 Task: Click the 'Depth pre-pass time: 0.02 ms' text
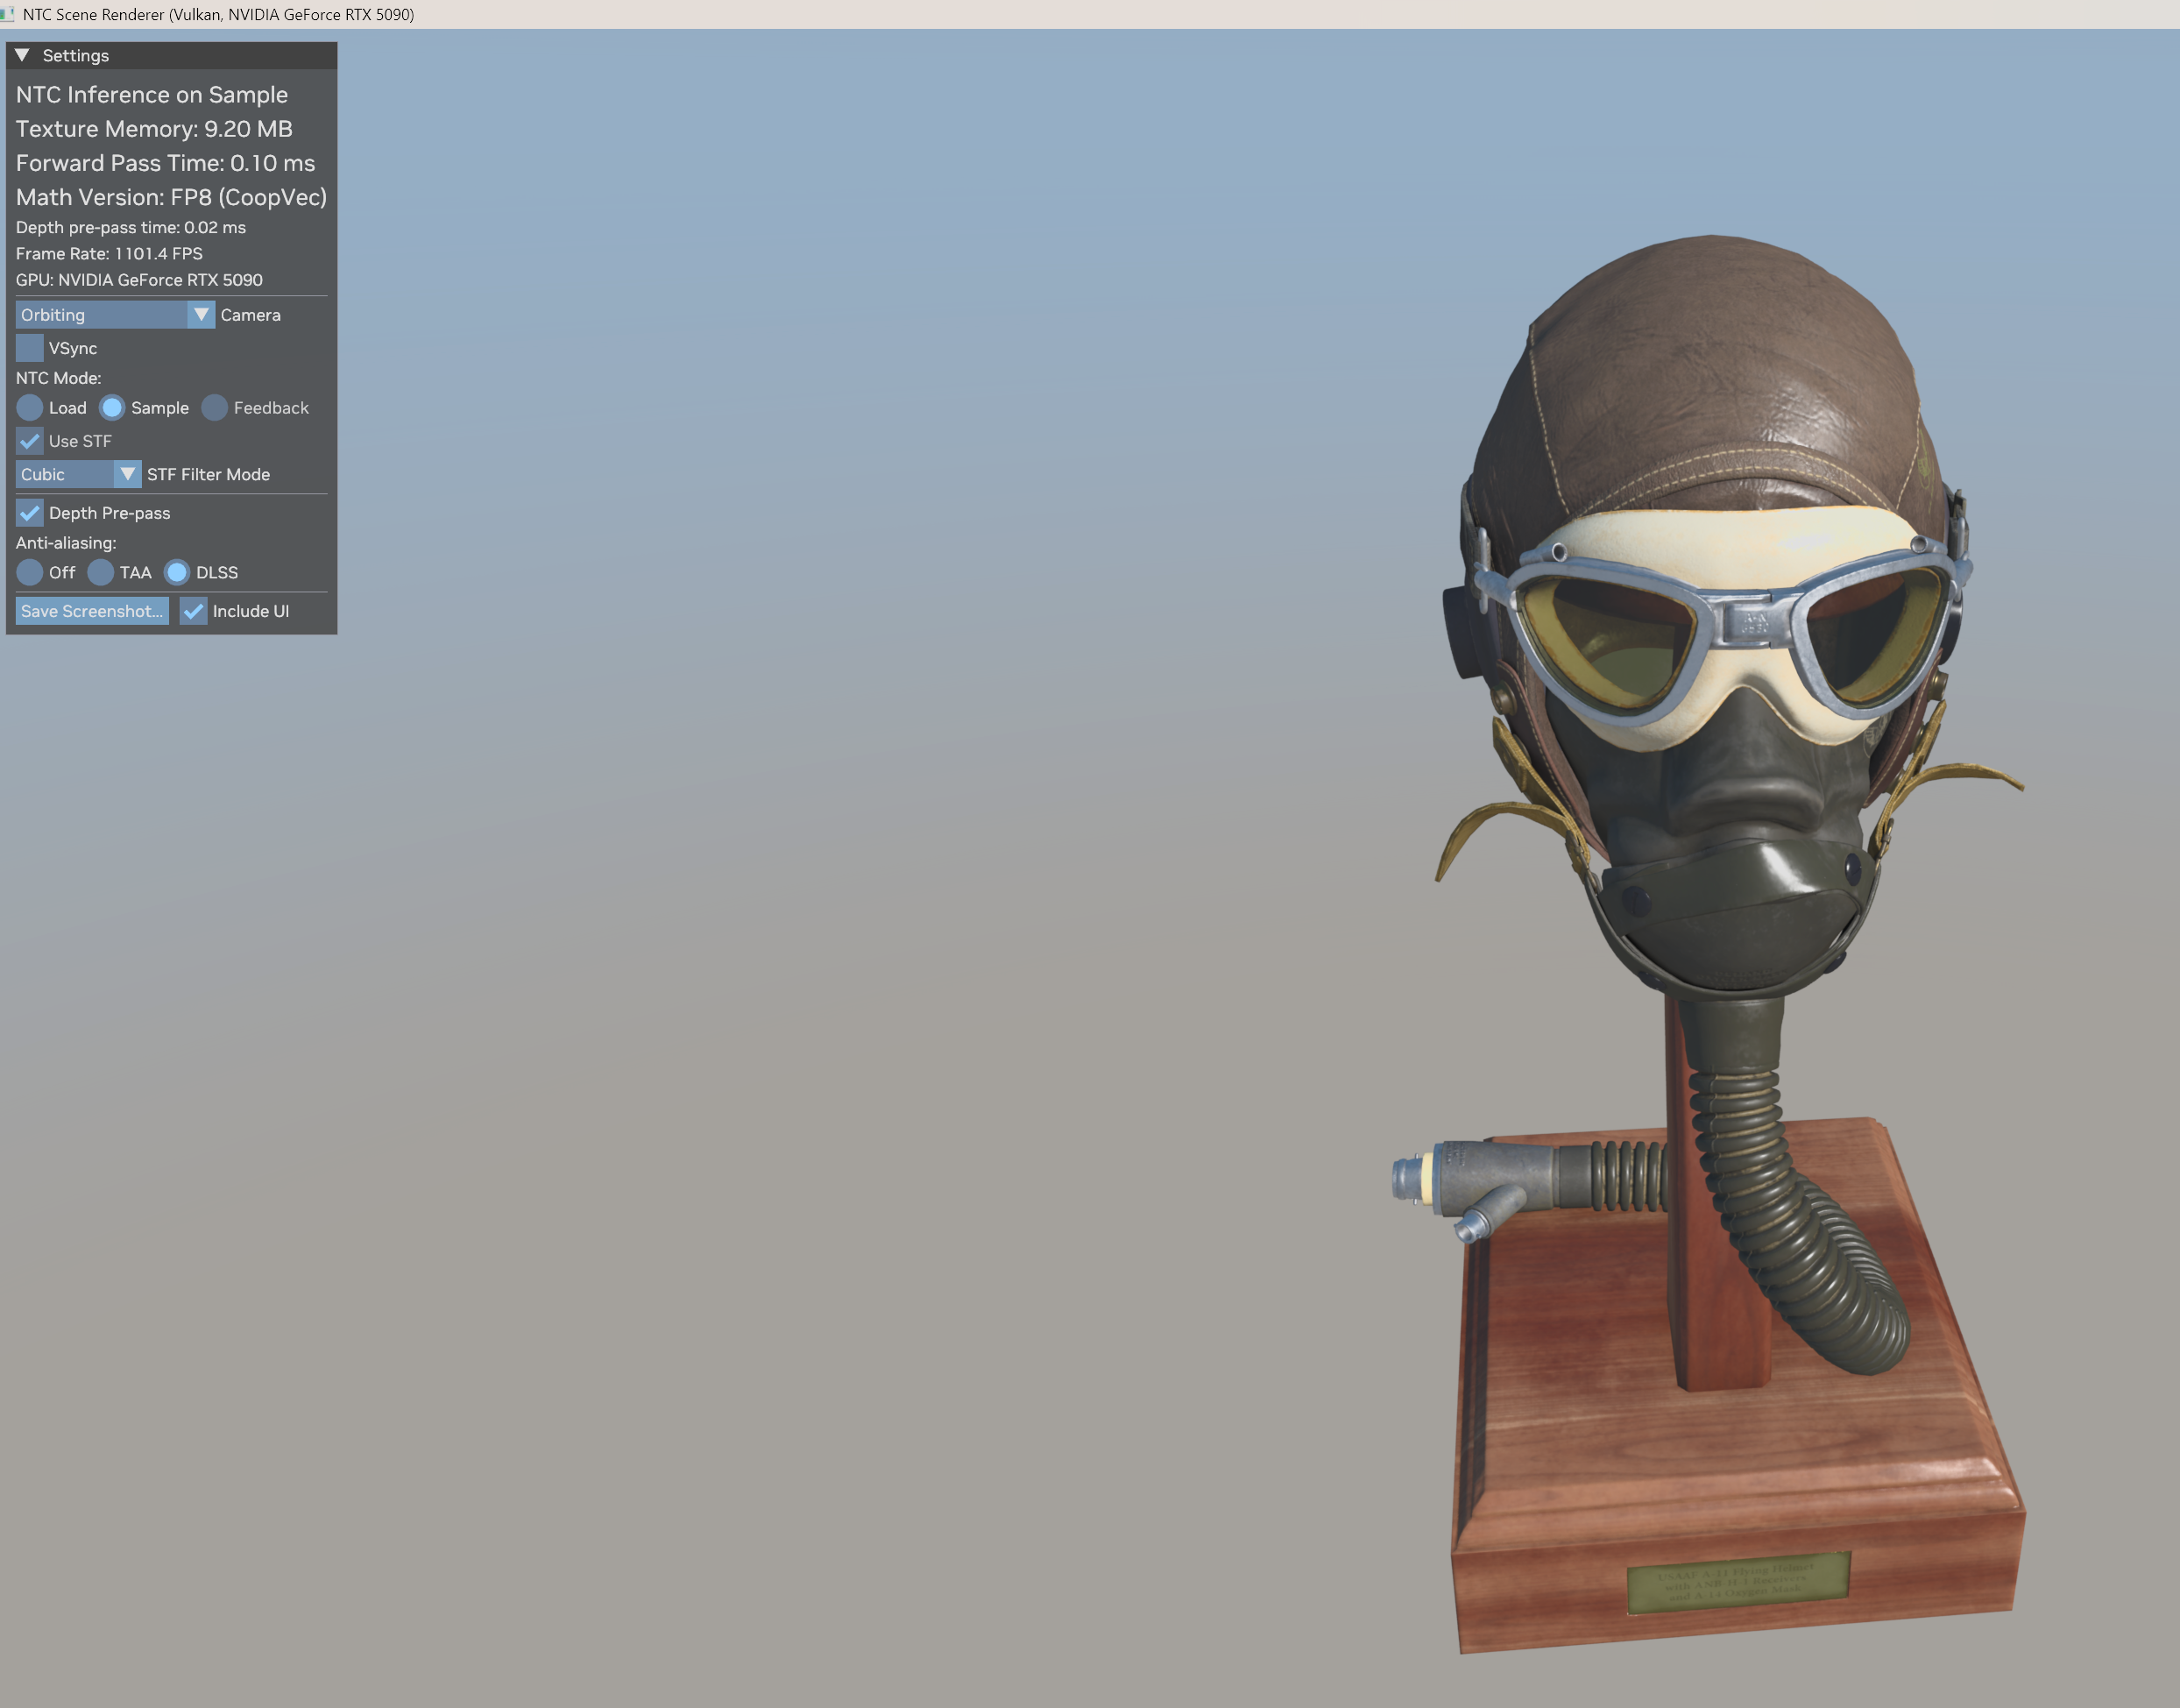(x=130, y=227)
